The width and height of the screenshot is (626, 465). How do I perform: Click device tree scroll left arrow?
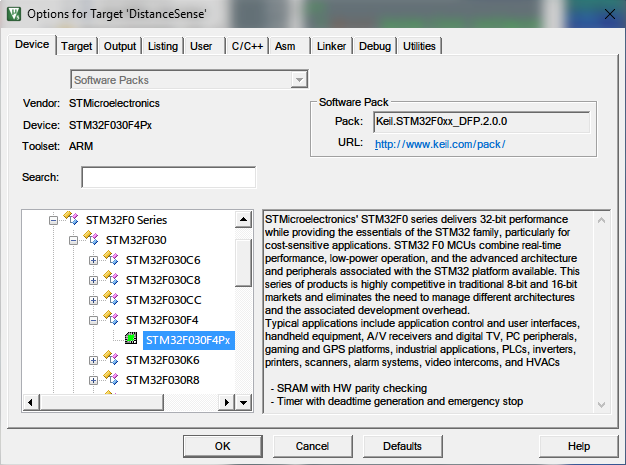point(31,402)
